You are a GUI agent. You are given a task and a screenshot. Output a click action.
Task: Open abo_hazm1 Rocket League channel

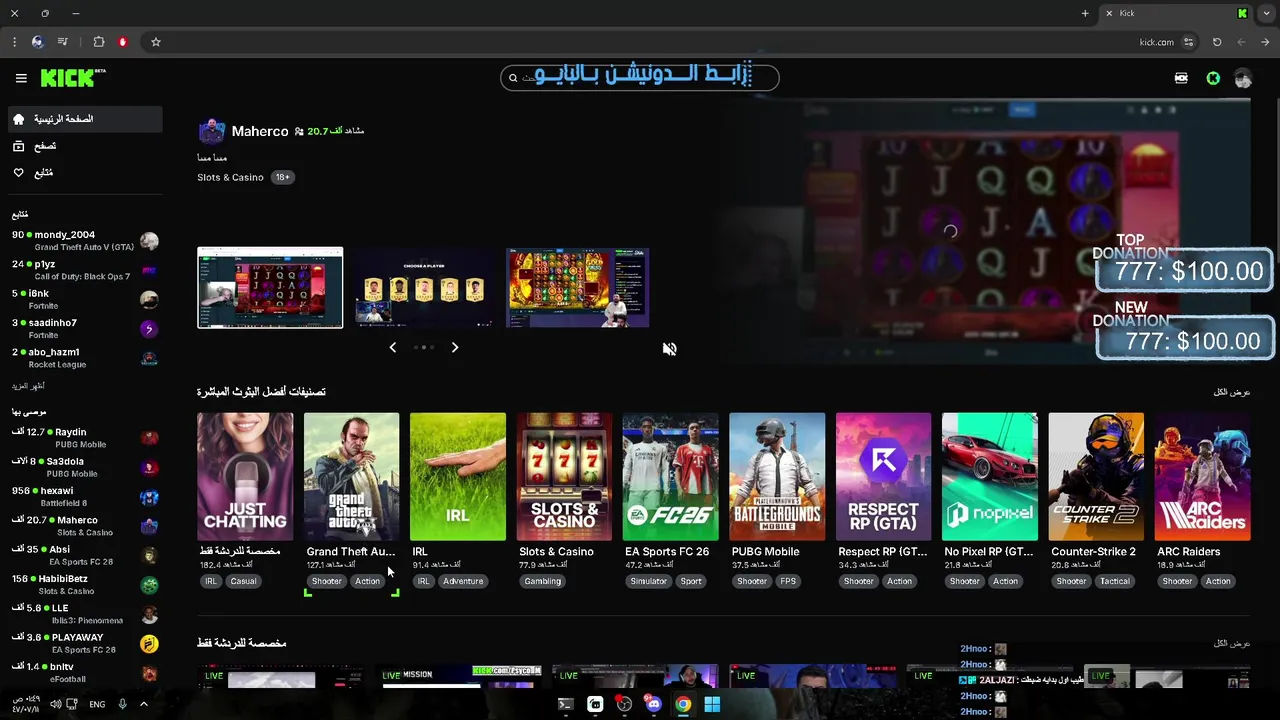coord(84,358)
